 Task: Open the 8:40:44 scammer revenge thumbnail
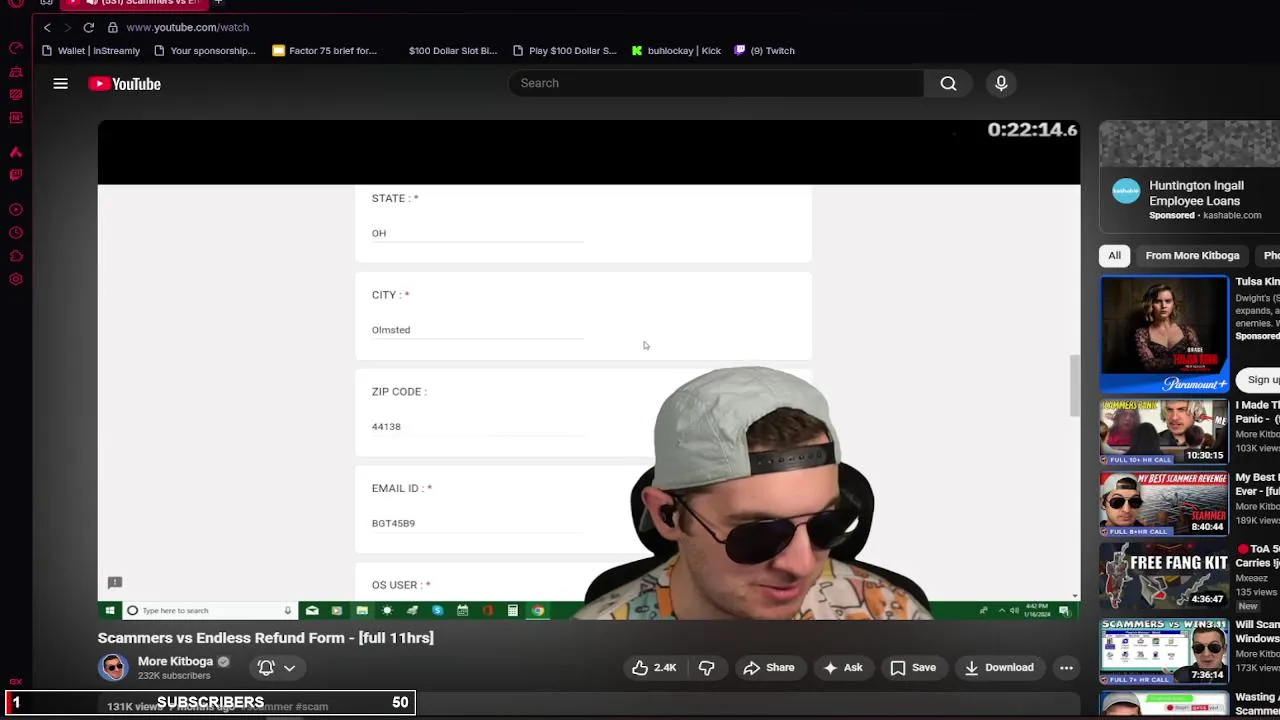1164,504
